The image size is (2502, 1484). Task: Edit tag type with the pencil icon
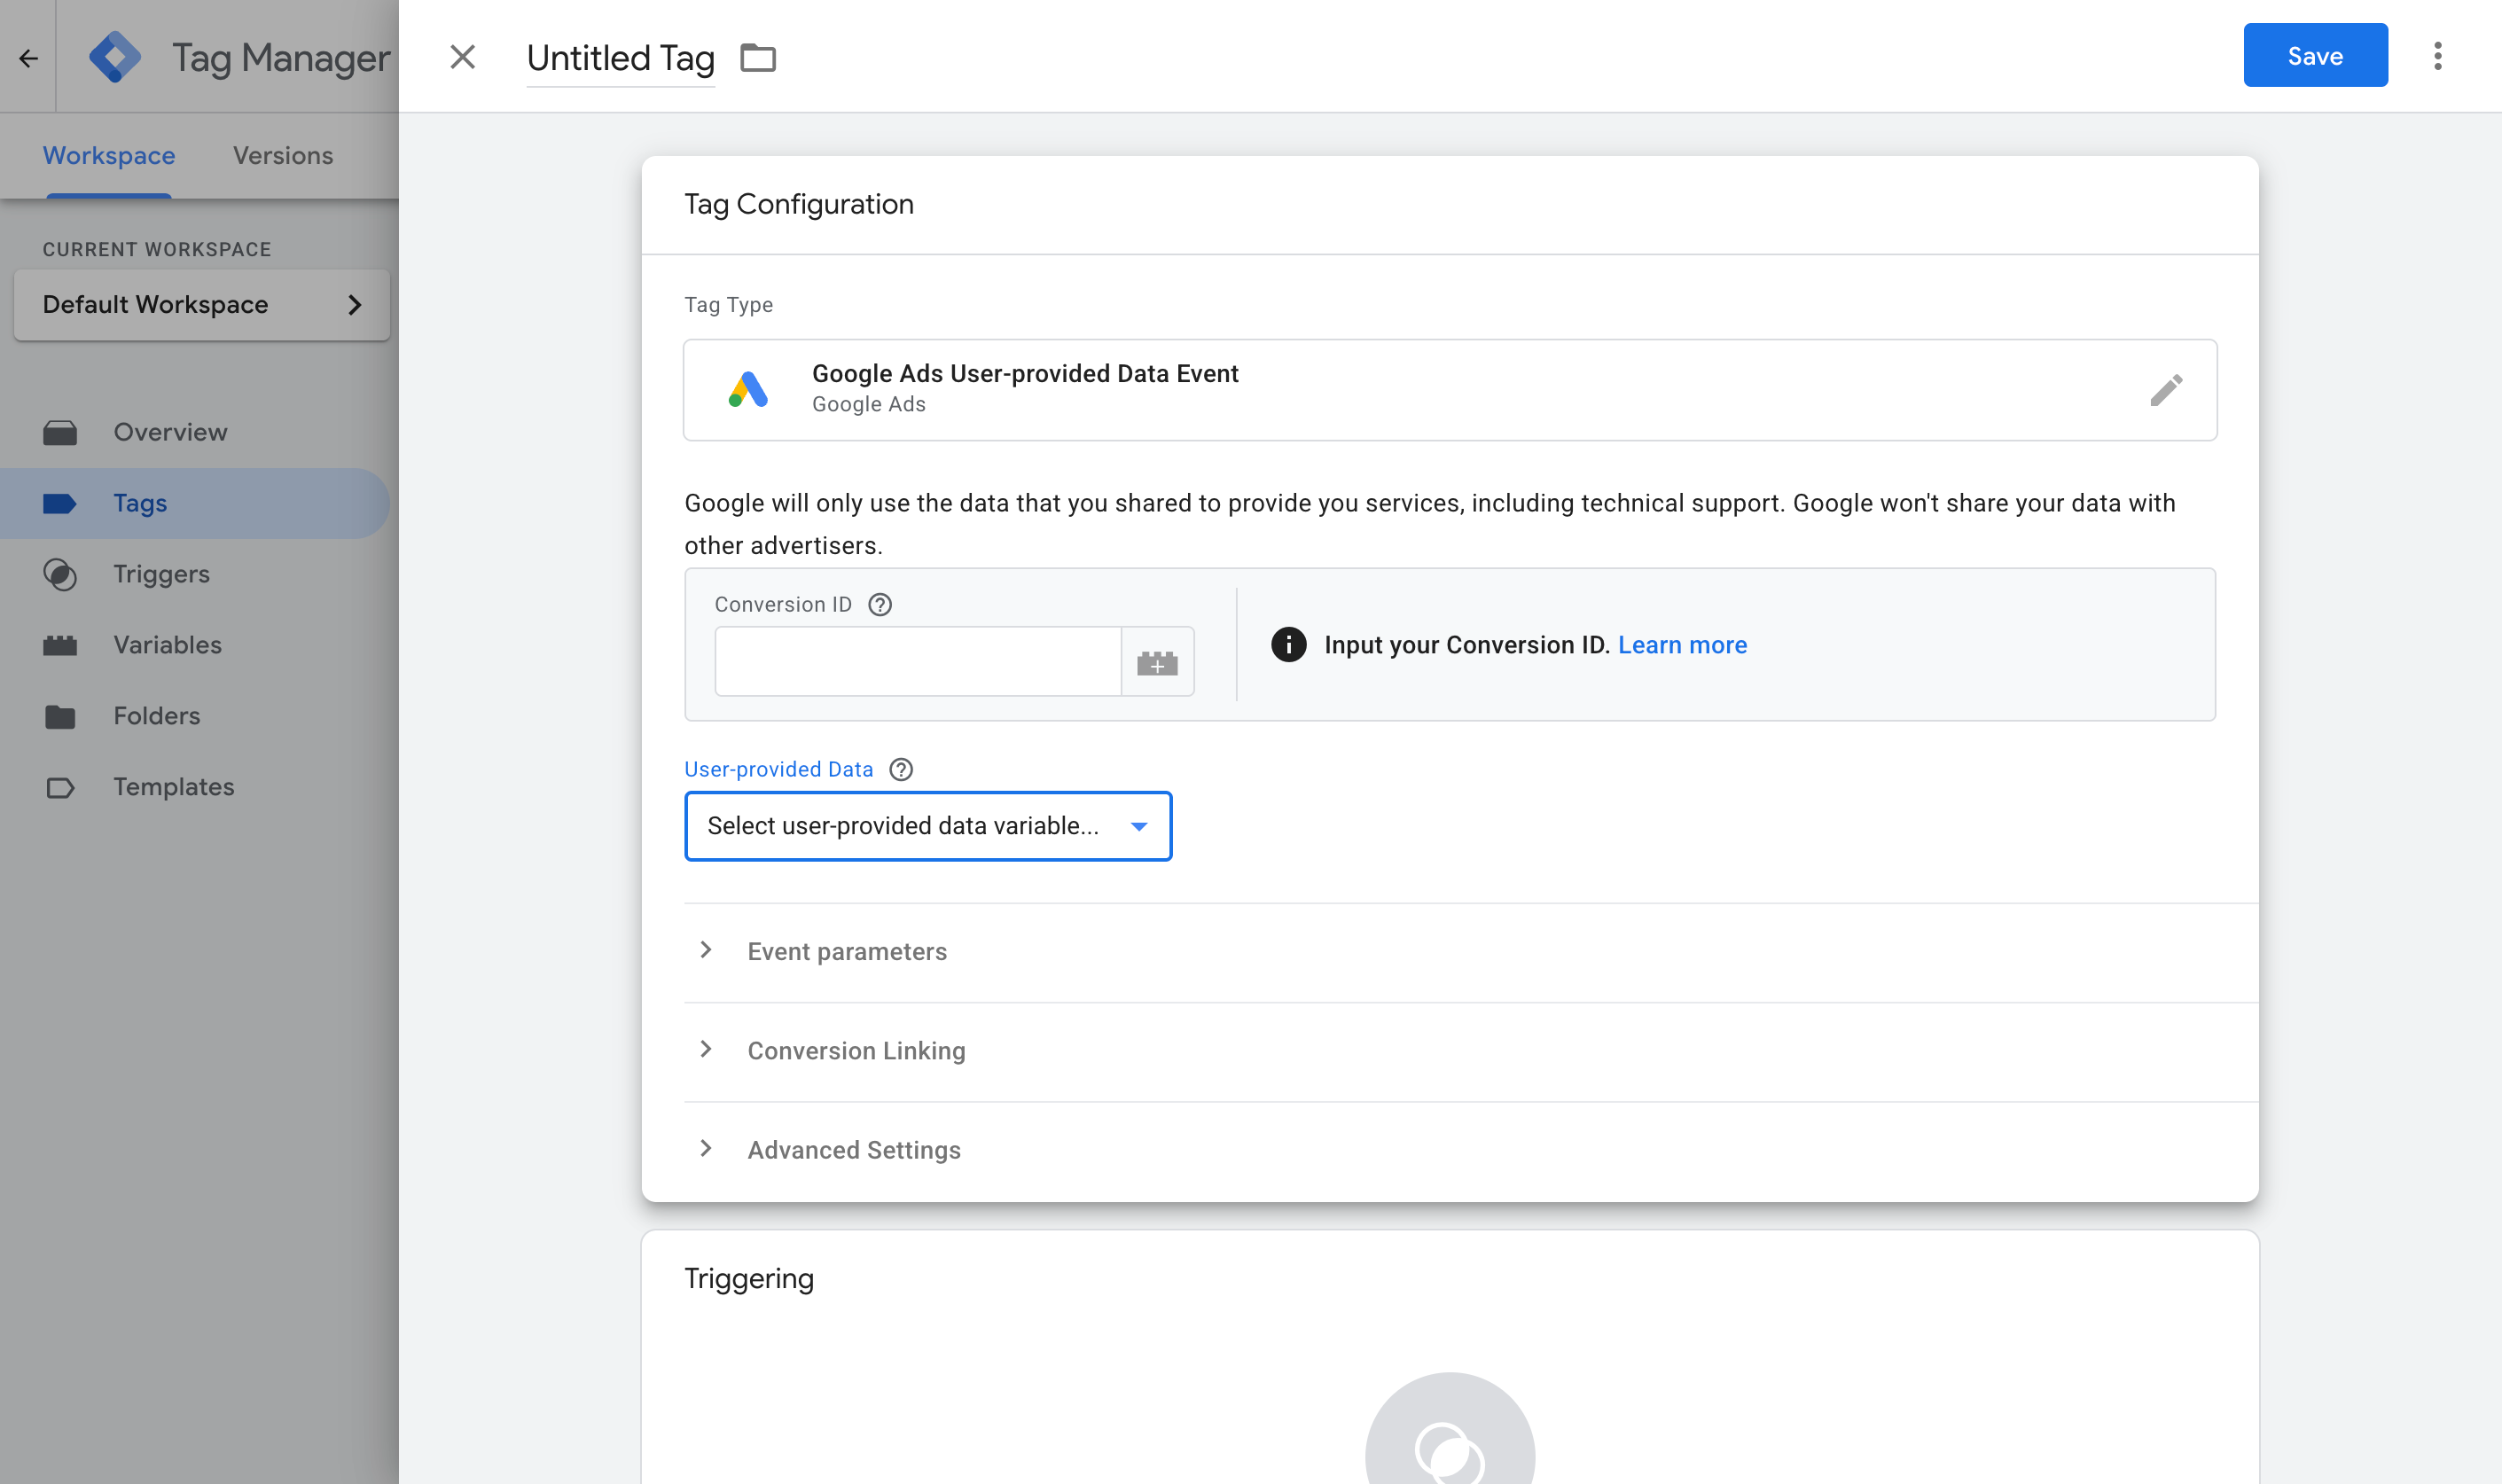2166,390
